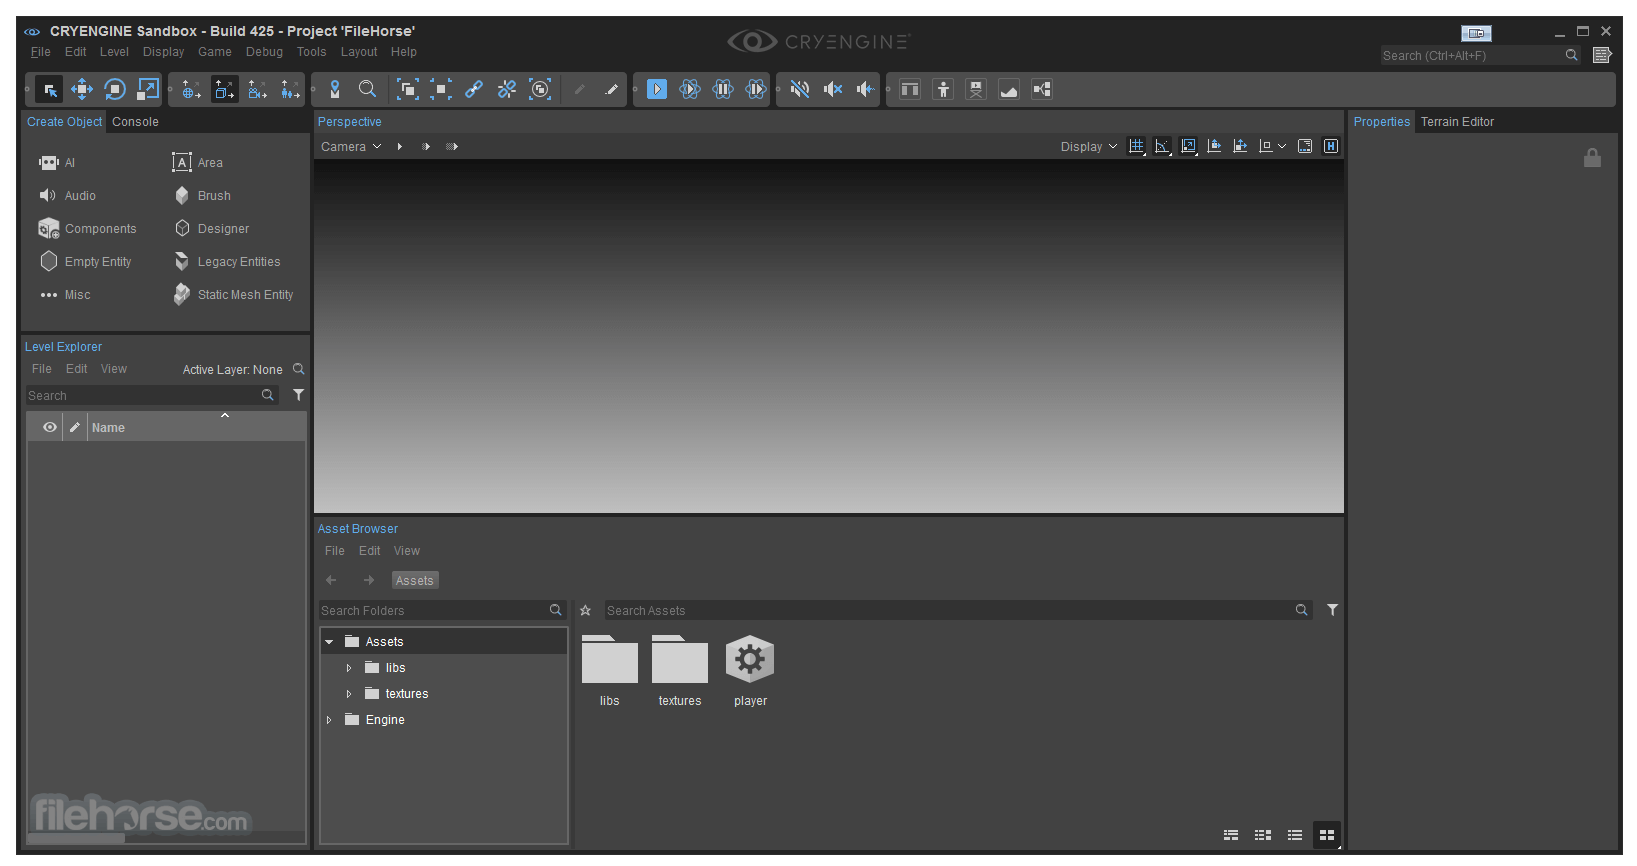1637x866 pixels.
Task: Toggle snap to grid in the viewport header
Action: coord(1136,146)
